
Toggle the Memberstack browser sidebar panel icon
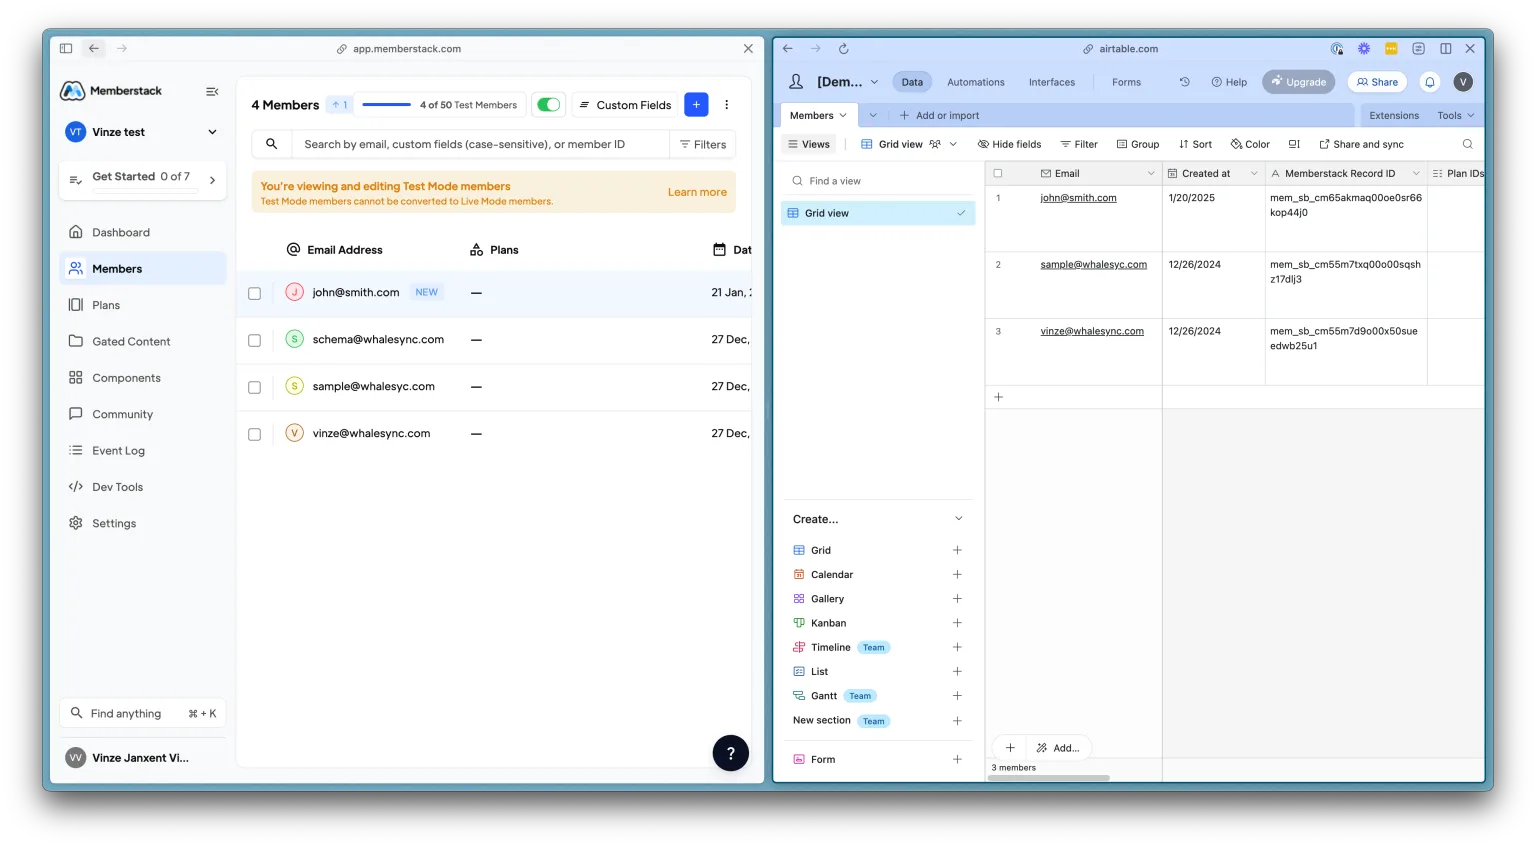66,48
